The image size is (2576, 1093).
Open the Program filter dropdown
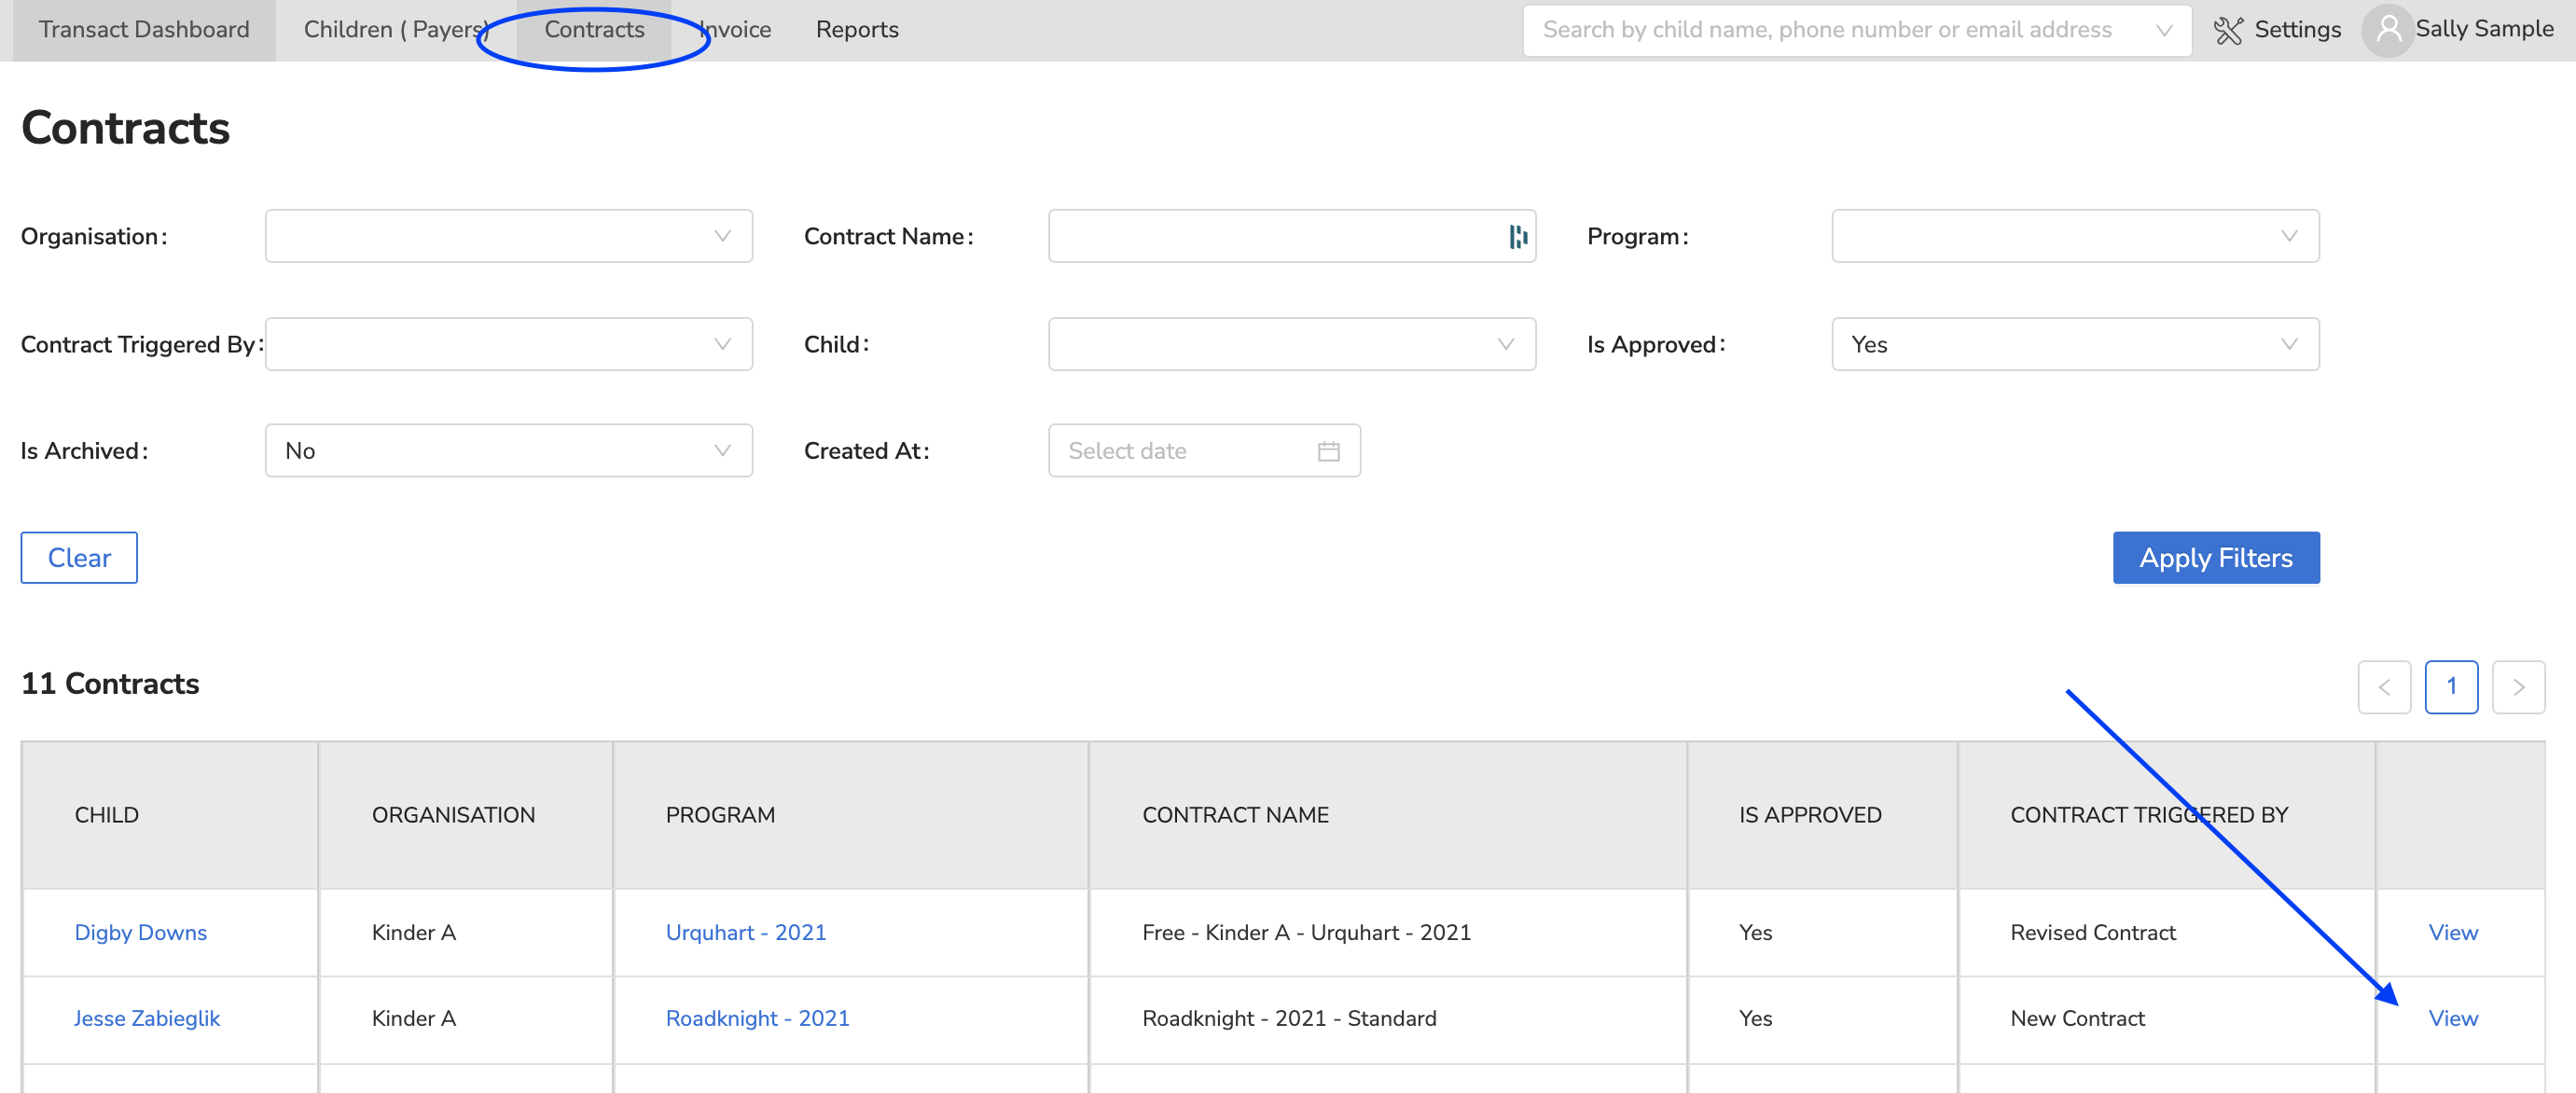pyautogui.click(x=2074, y=237)
